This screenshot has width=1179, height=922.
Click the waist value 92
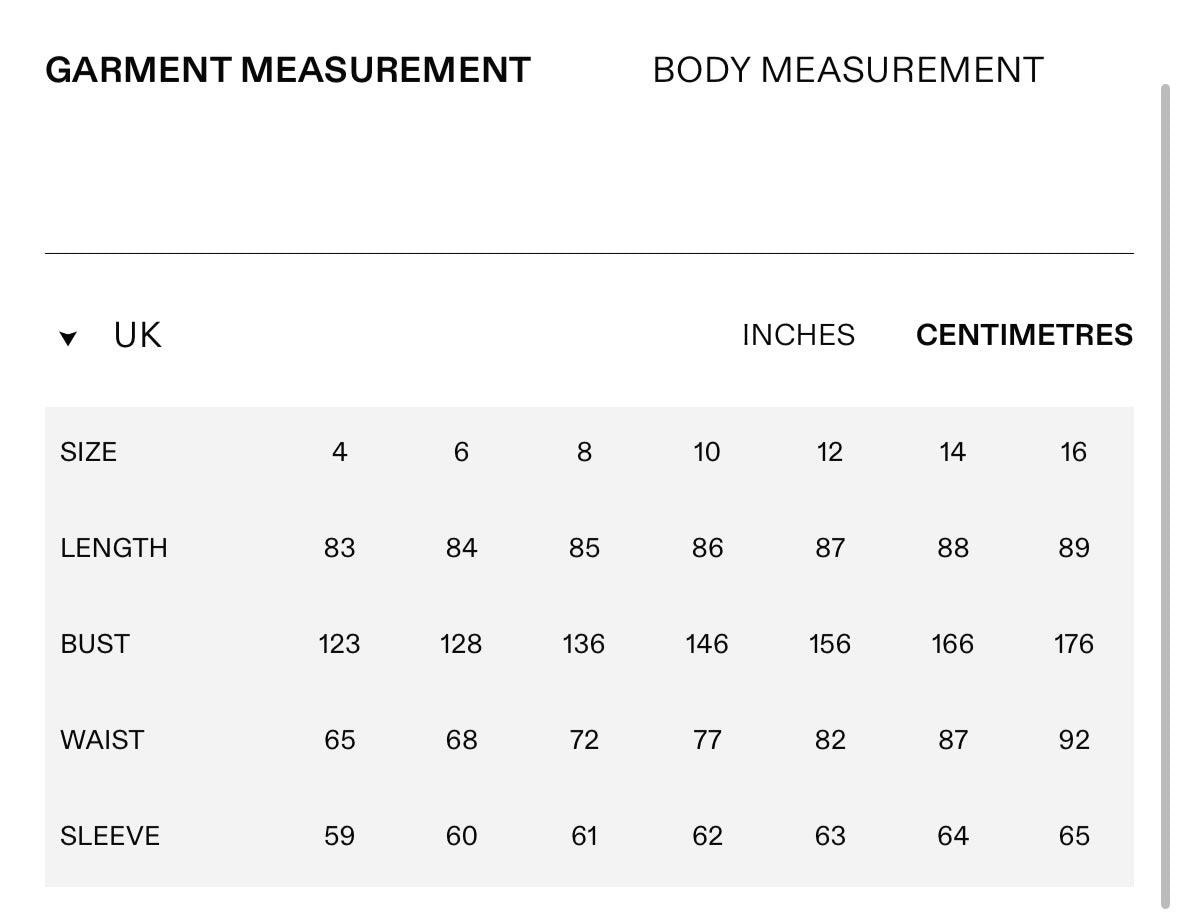coord(1074,740)
